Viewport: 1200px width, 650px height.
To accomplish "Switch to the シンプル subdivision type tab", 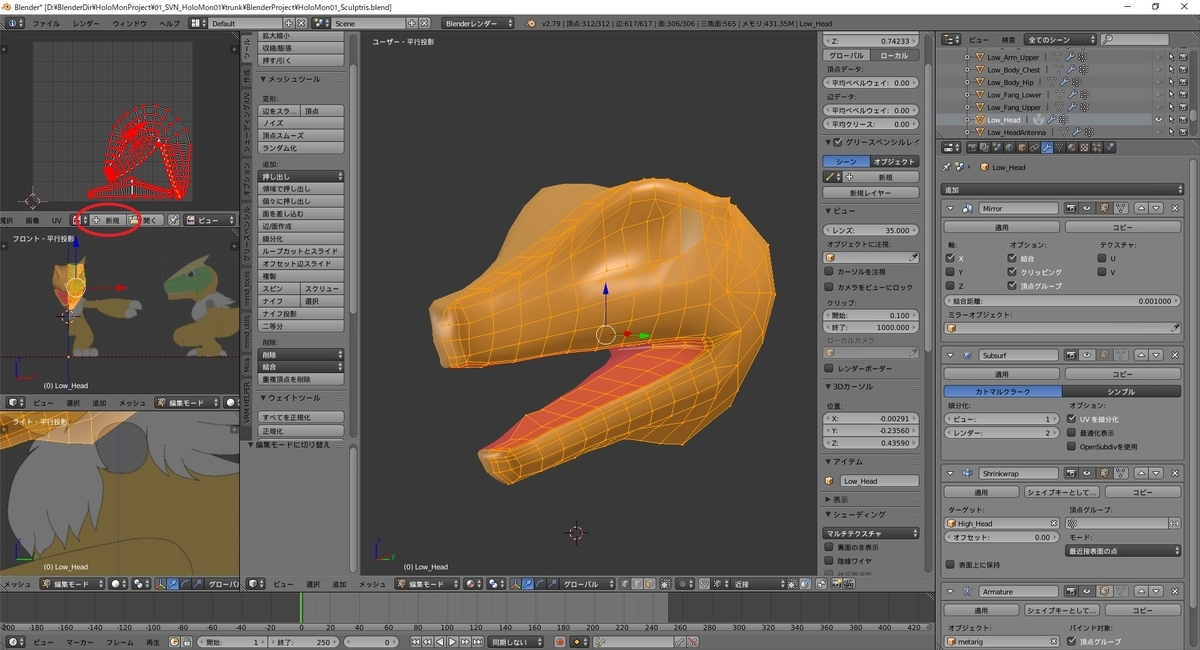I will point(1120,391).
